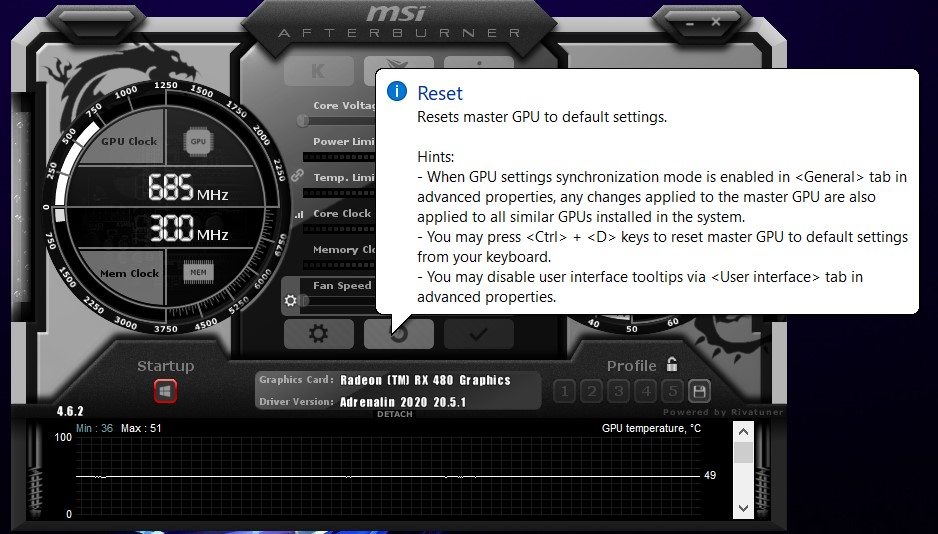Screen dimensions: 938x534
Task: Click the 'Reset' tooltip heading
Action: coord(440,93)
